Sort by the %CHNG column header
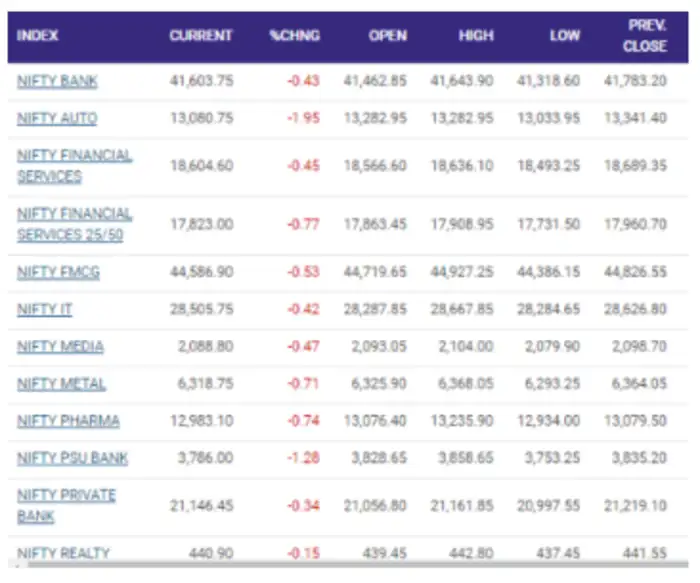The height and width of the screenshot is (583, 700). [294, 36]
